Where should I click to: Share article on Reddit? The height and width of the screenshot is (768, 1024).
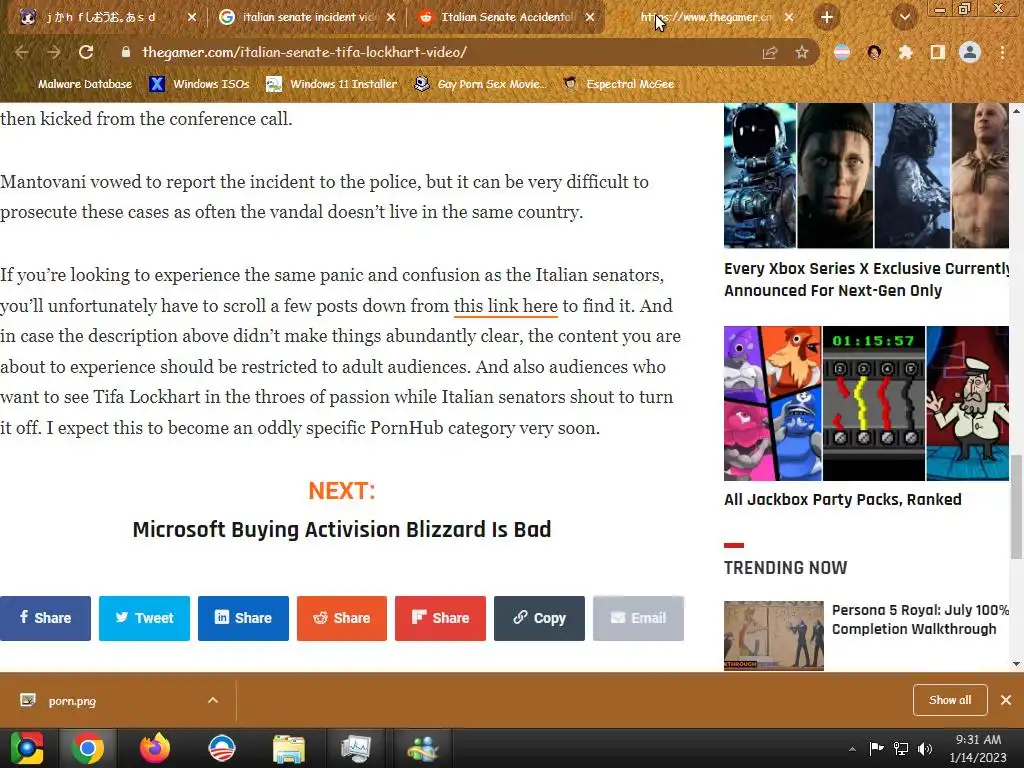pyautogui.click(x=342, y=618)
